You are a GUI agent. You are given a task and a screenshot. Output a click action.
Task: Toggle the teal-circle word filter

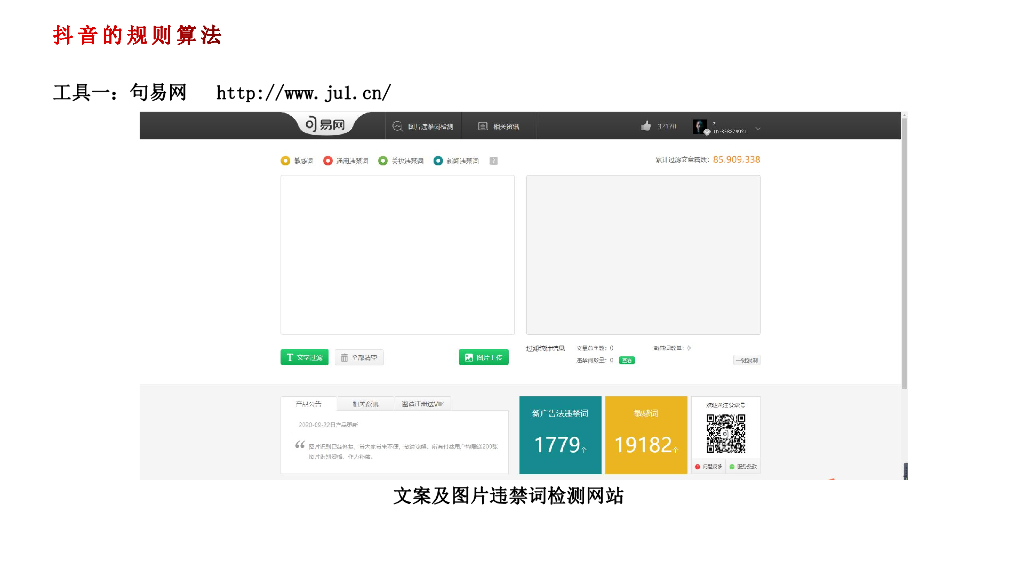coord(456,161)
